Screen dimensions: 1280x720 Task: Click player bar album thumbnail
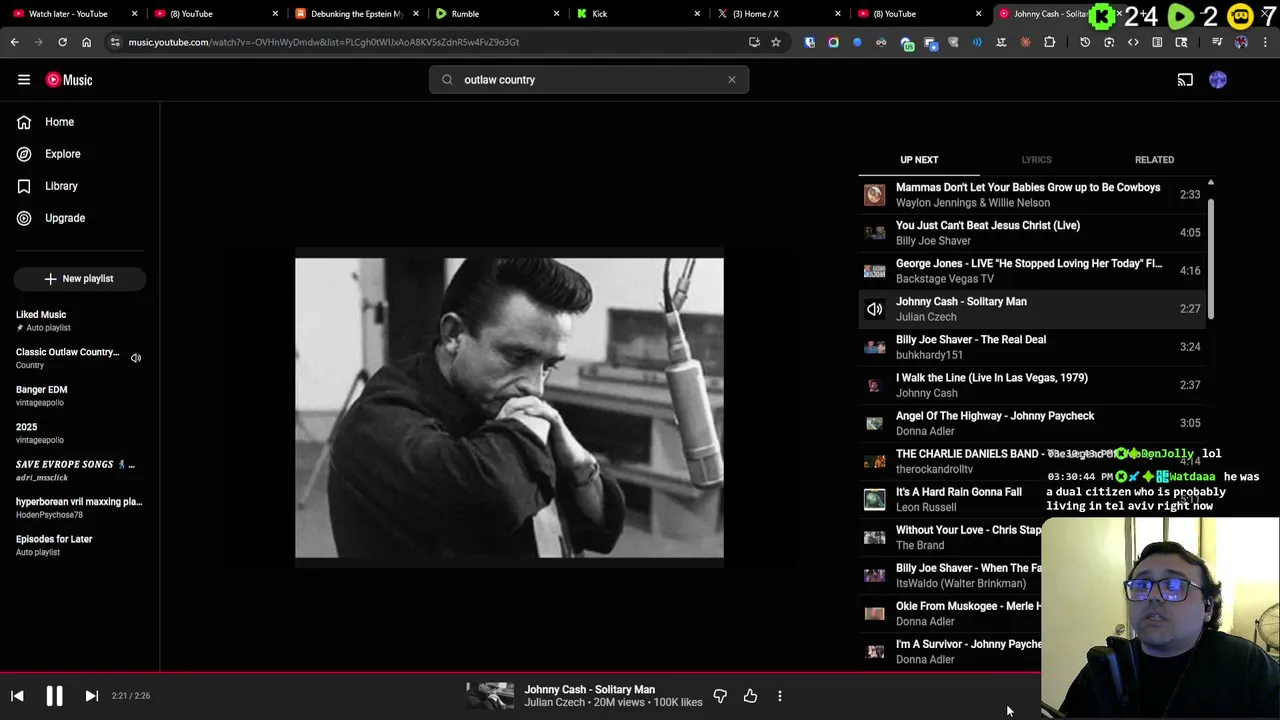click(x=490, y=696)
